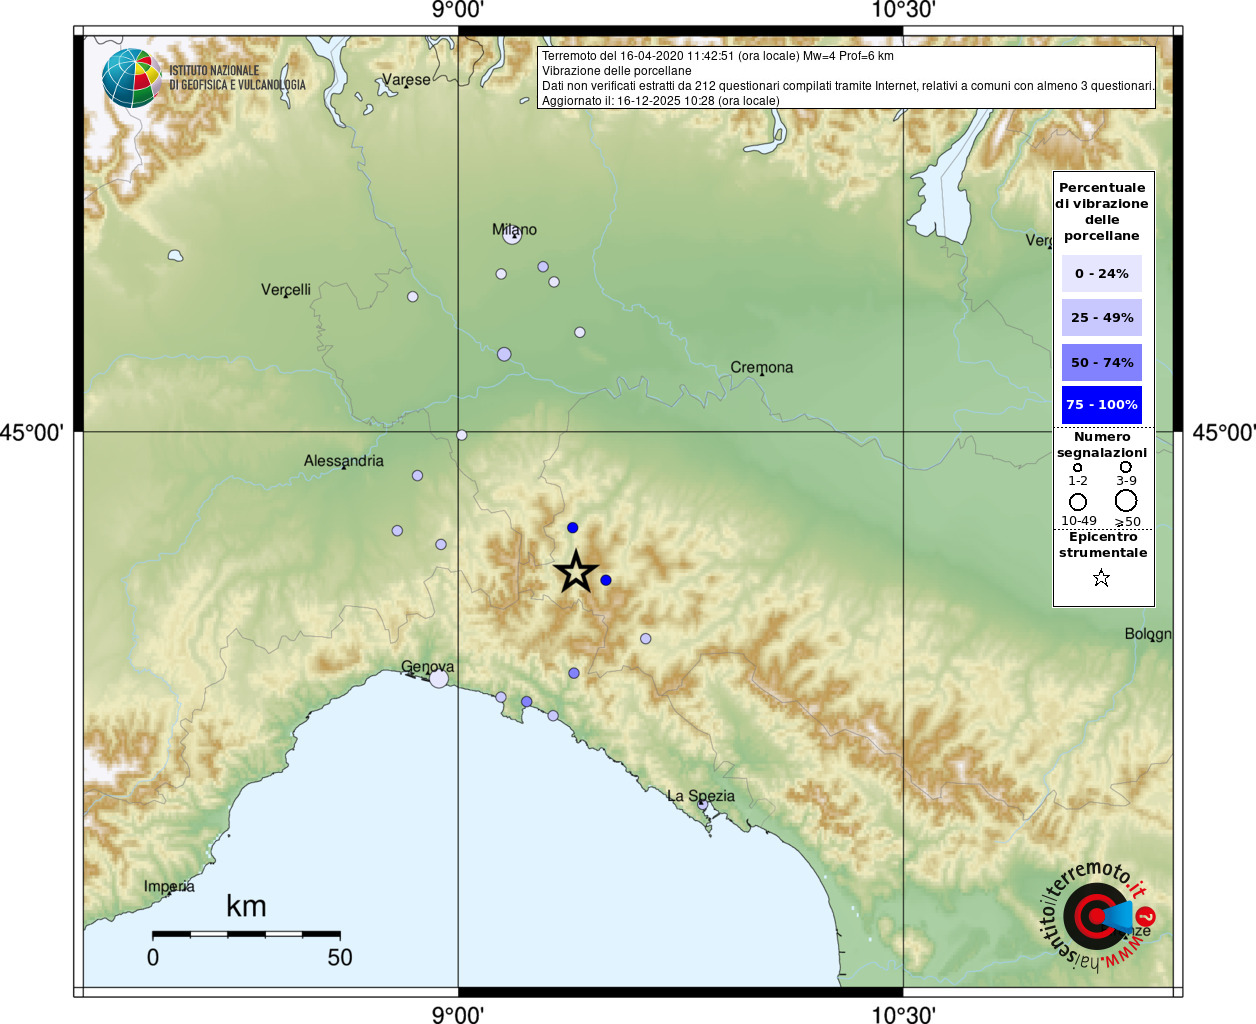This screenshot has height=1024, width=1256.
Task: Click the marker closest to Vercelli label
Action: pyautogui.click(x=413, y=297)
